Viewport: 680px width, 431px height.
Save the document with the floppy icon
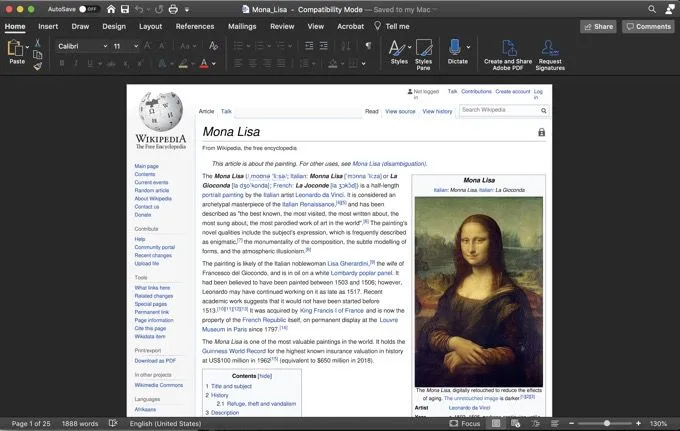(x=125, y=9)
